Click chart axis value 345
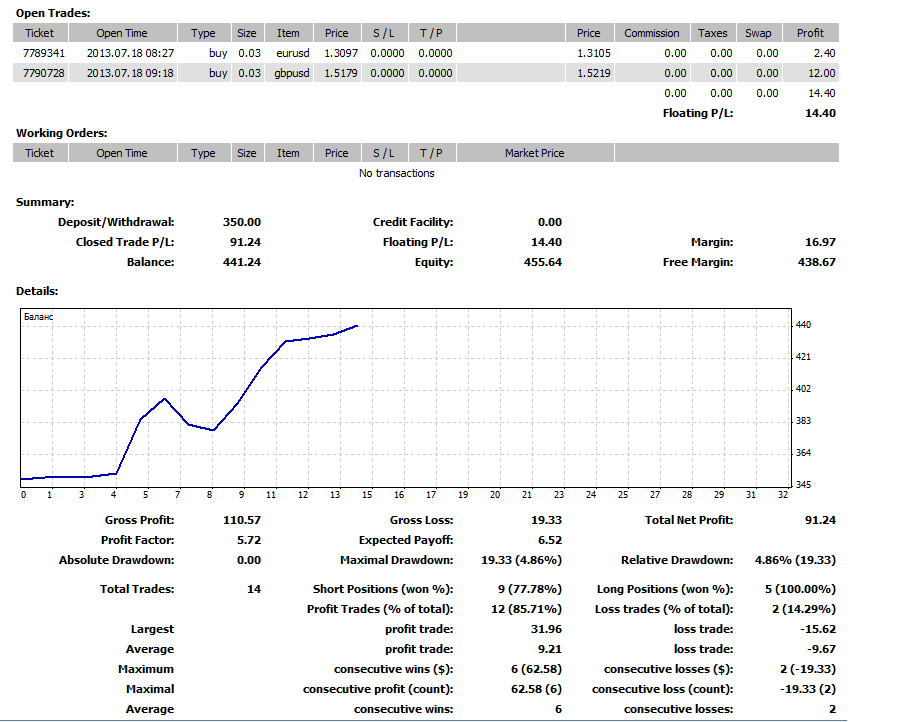The width and height of the screenshot is (919, 722). (x=803, y=485)
